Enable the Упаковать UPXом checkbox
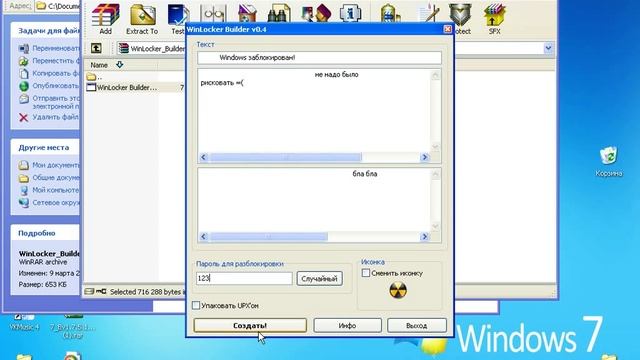640x360 pixels. [x=196, y=305]
